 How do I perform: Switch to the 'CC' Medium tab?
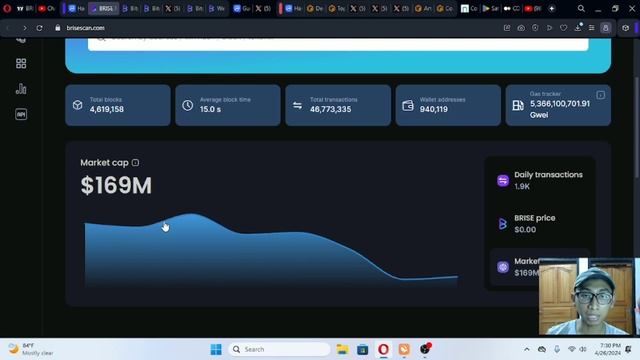[511, 8]
